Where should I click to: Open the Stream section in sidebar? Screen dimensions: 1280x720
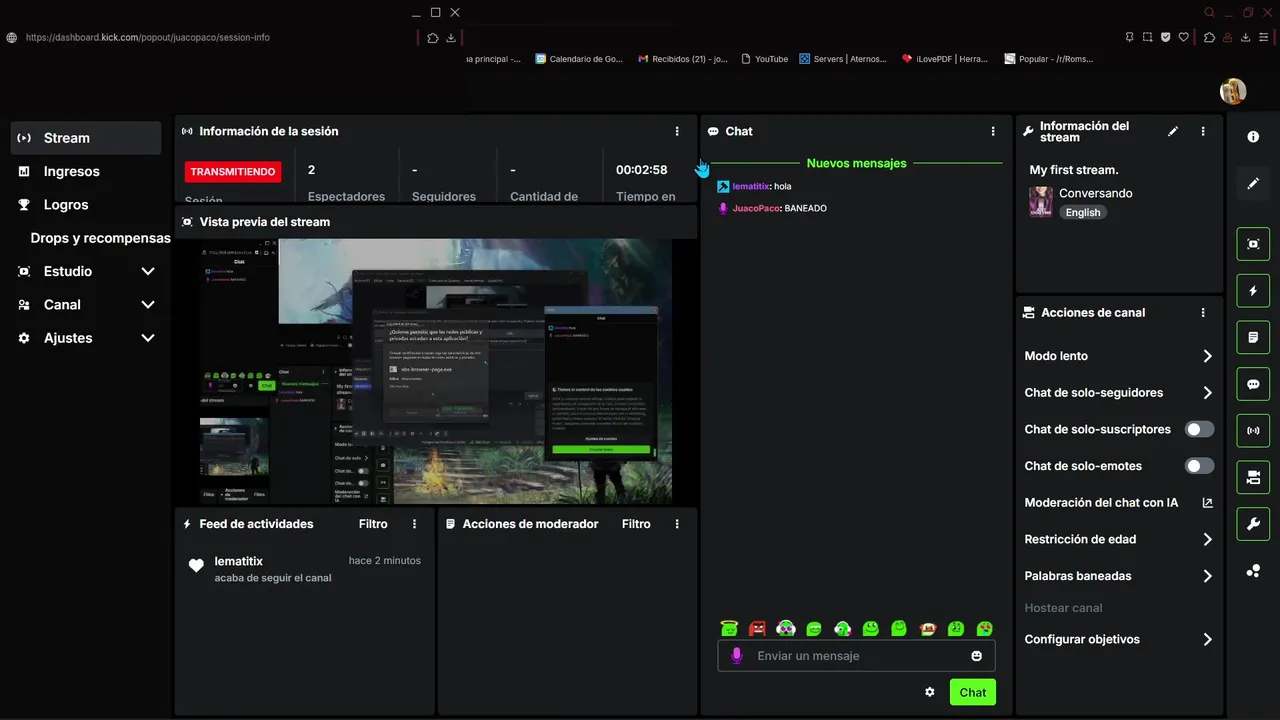pos(86,138)
